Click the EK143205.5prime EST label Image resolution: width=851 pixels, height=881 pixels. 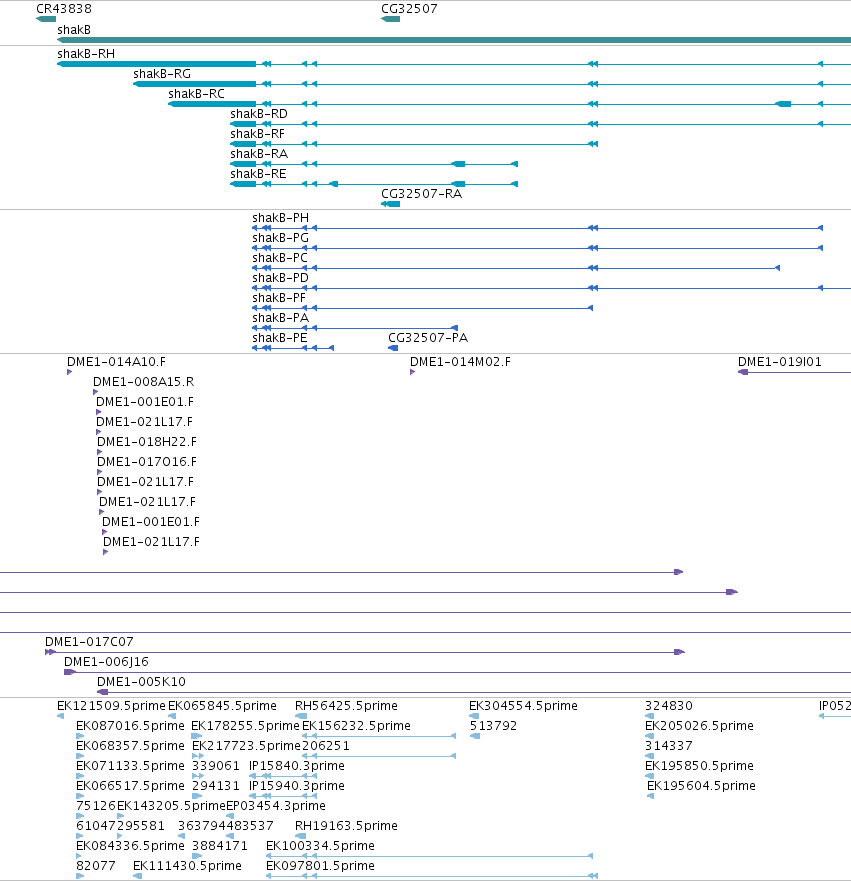point(171,806)
